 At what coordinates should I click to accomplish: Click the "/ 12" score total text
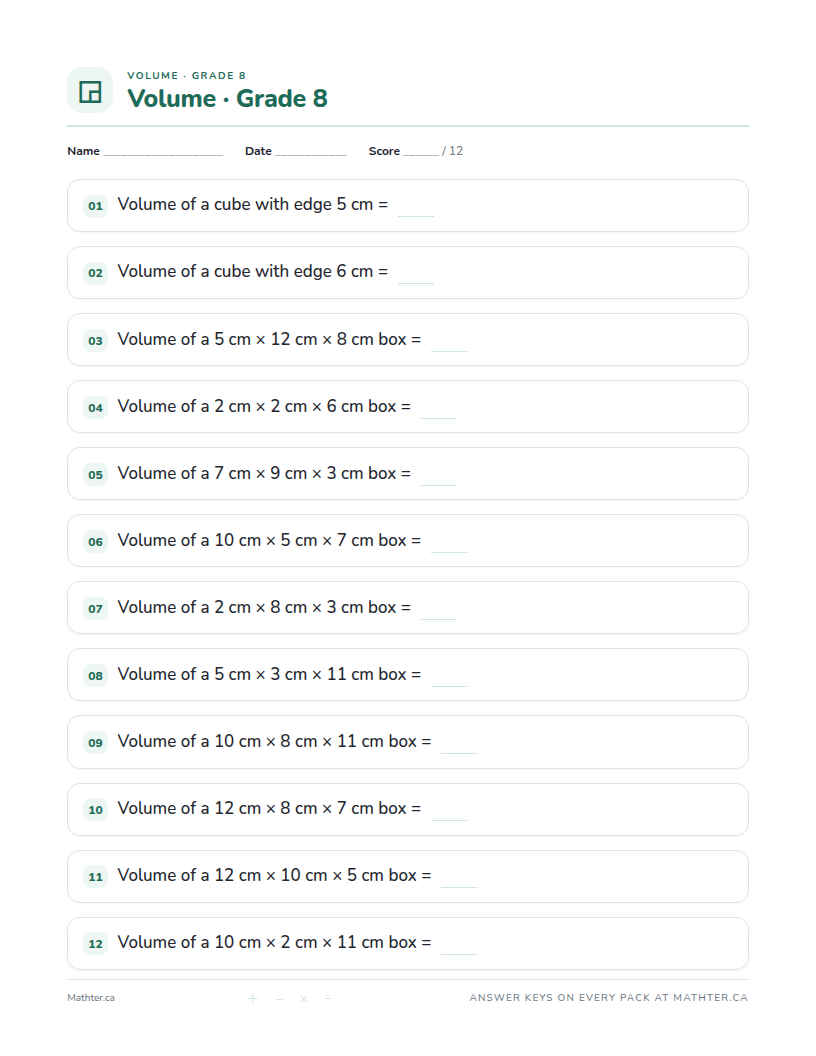tap(452, 151)
